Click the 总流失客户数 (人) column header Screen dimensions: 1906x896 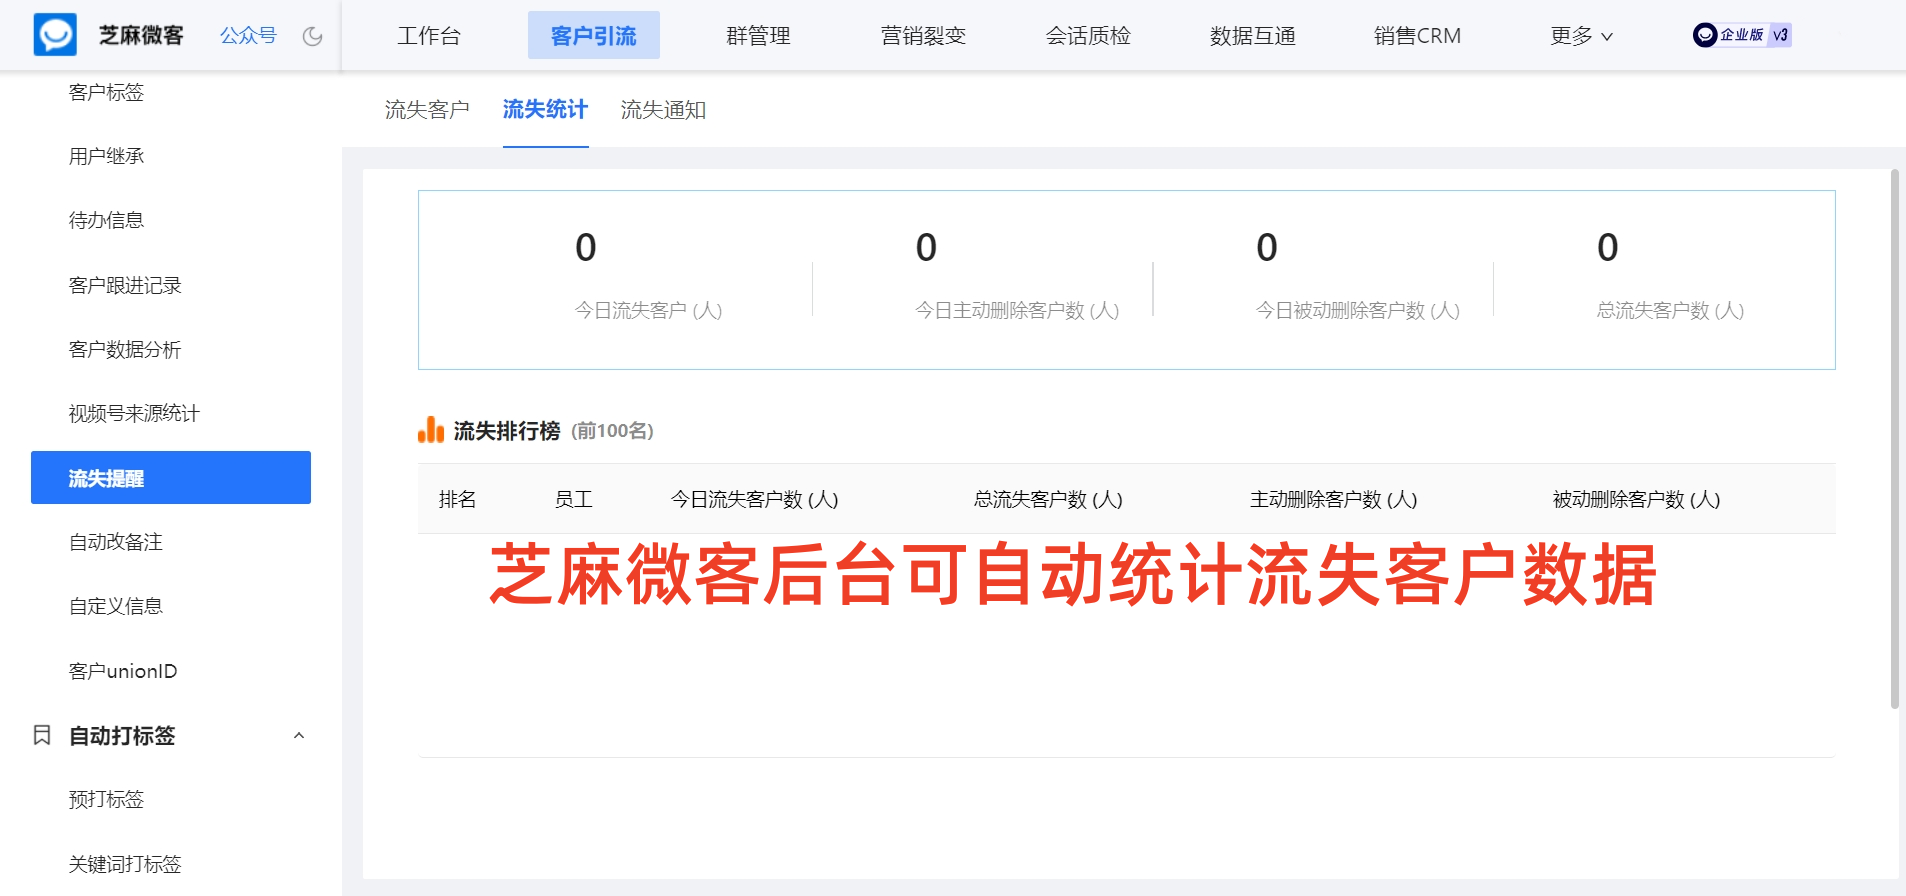[x=1048, y=499]
